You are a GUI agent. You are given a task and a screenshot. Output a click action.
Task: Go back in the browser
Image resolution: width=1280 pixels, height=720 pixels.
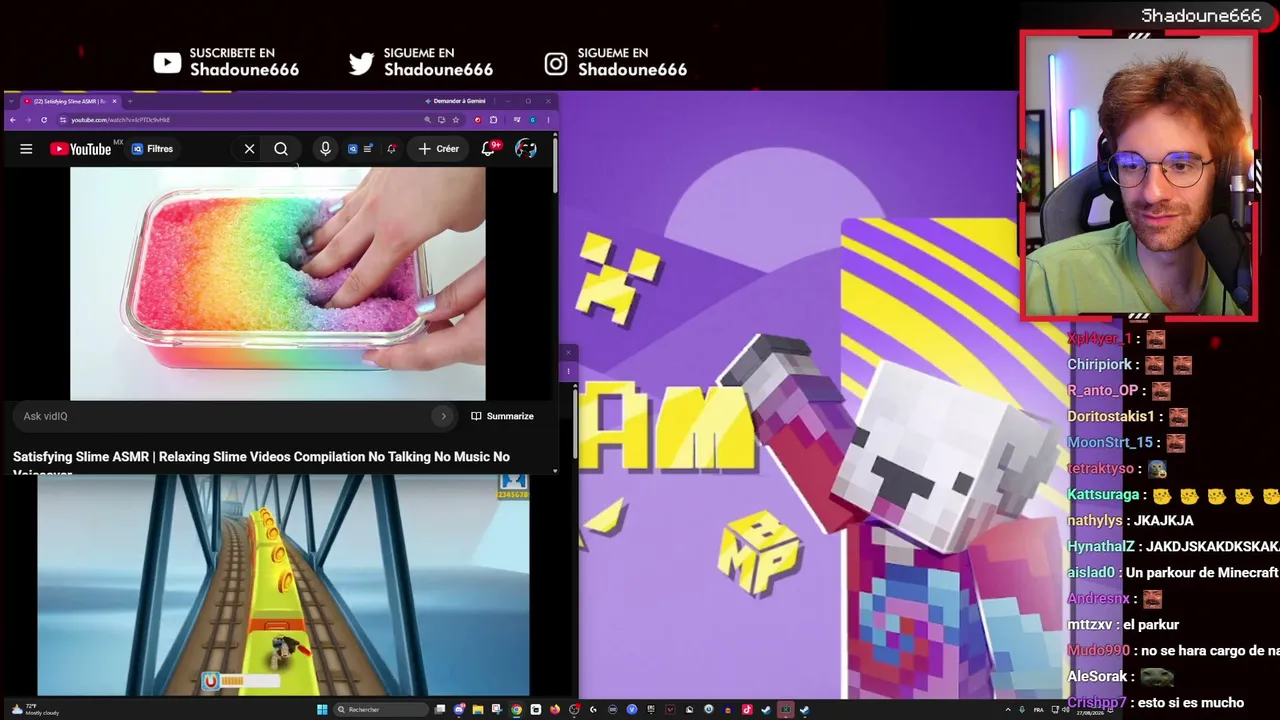pyautogui.click(x=13, y=120)
